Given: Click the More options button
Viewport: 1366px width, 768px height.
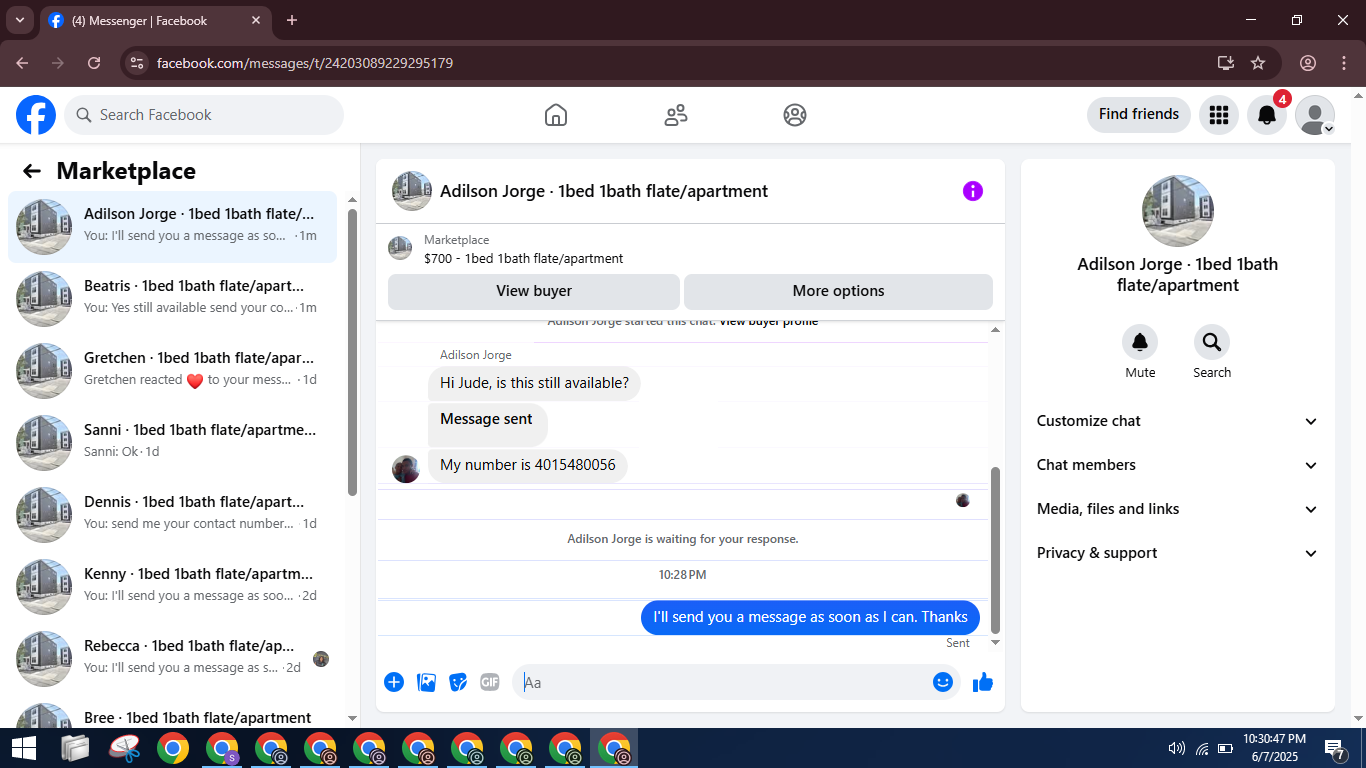Looking at the screenshot, I should pyautogui.click(x=838, y=291).
